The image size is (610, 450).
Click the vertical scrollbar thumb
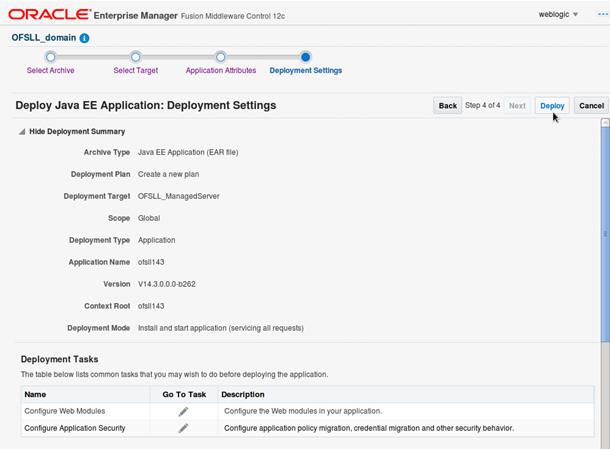[605, 233]
